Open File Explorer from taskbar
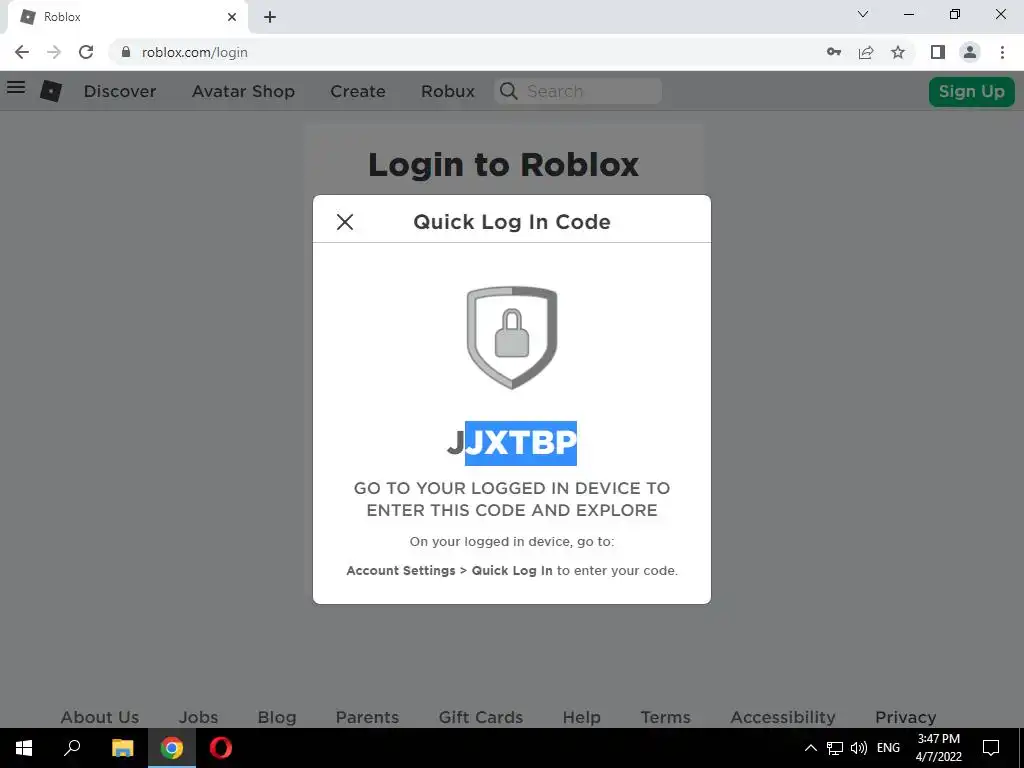This screenshot has height=768, width=1024. click(122, 748)
